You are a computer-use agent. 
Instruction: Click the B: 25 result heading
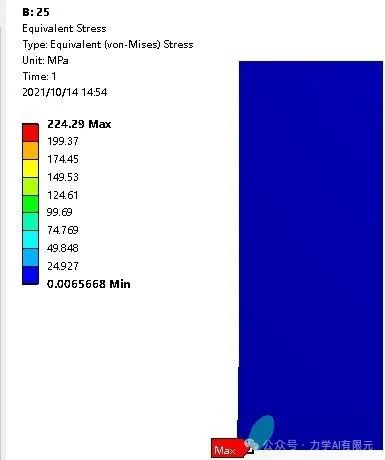pyautogui.click(x=36, y=12)
